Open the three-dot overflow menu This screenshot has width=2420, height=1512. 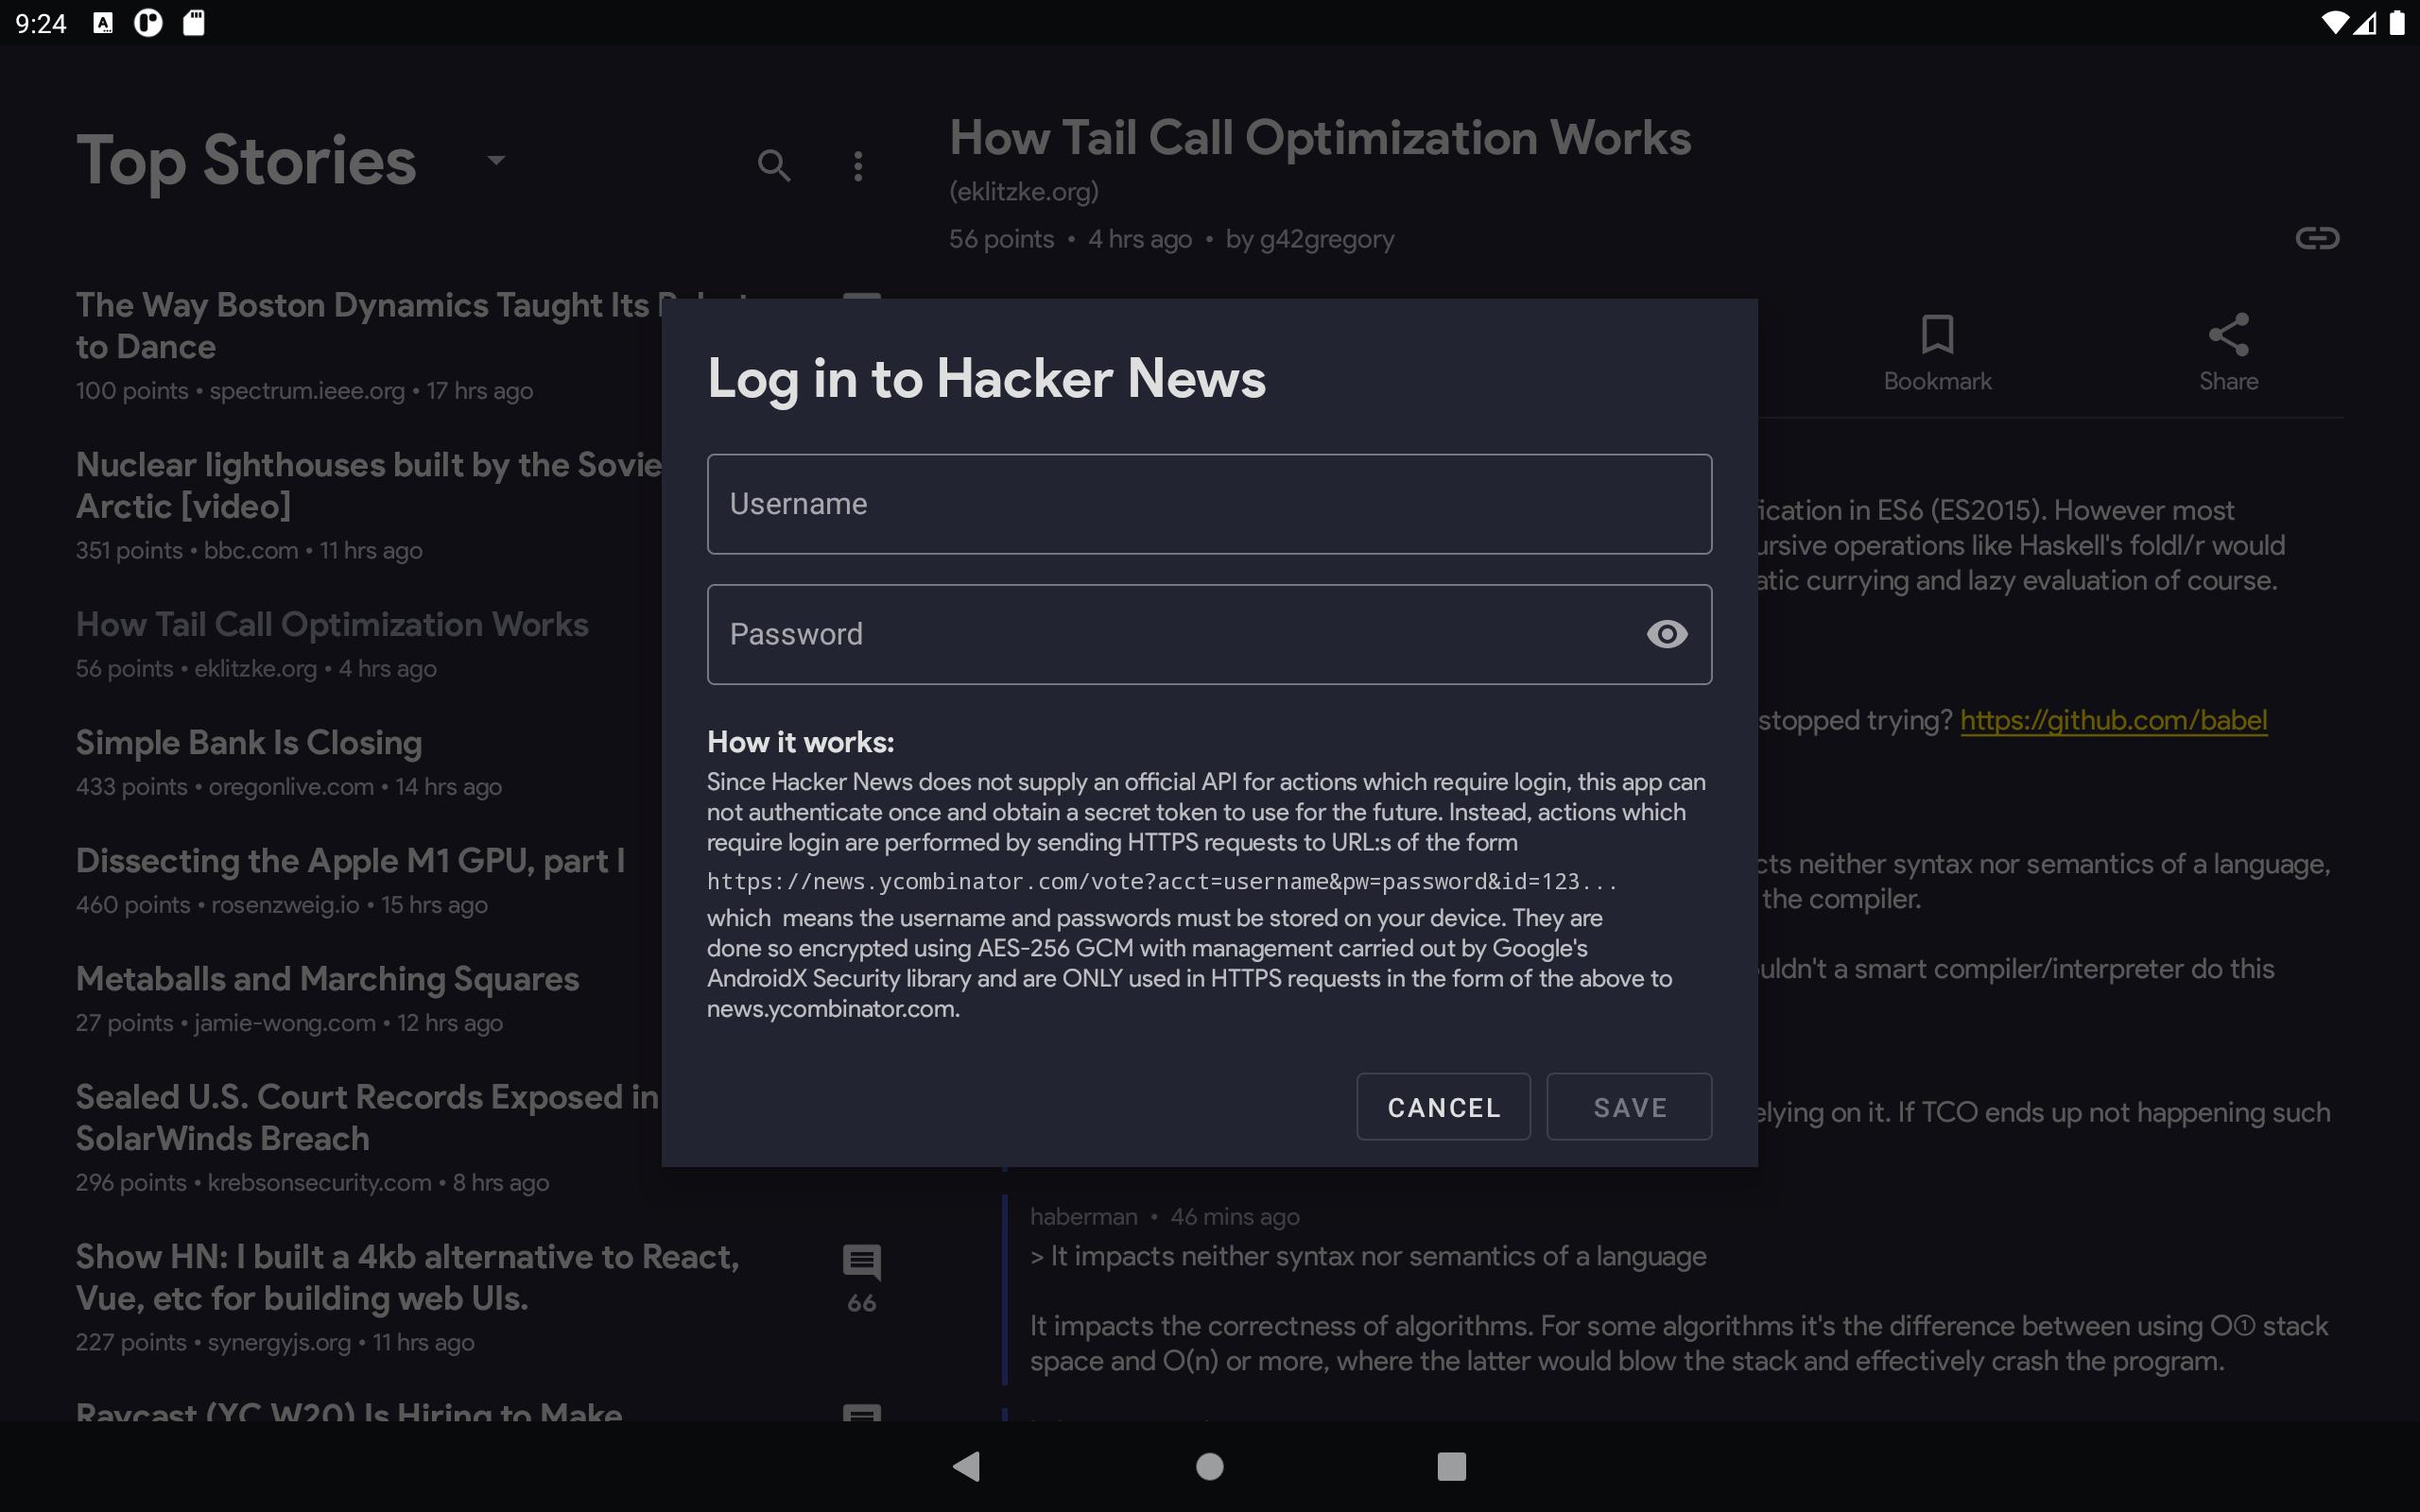click(858, 166)
